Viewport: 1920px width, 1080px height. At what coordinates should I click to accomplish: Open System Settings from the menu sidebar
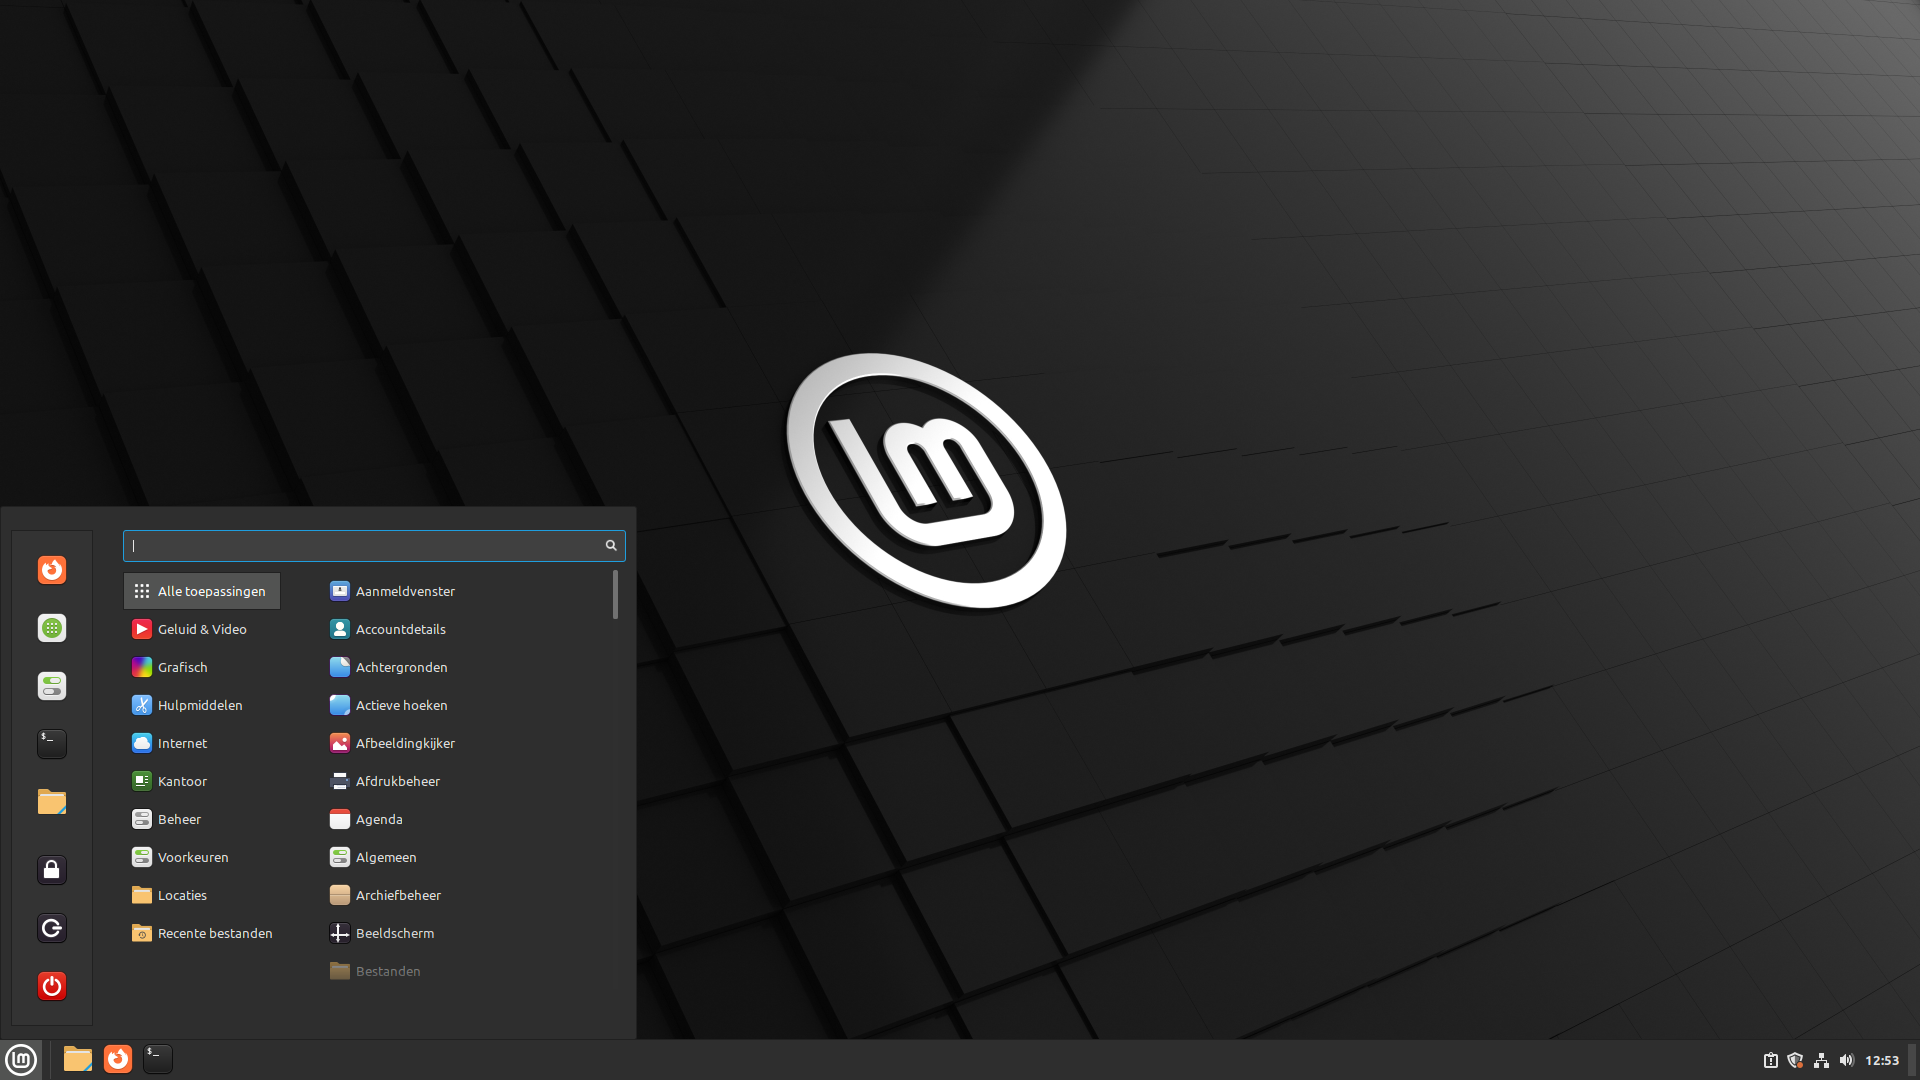click(51, 686)
